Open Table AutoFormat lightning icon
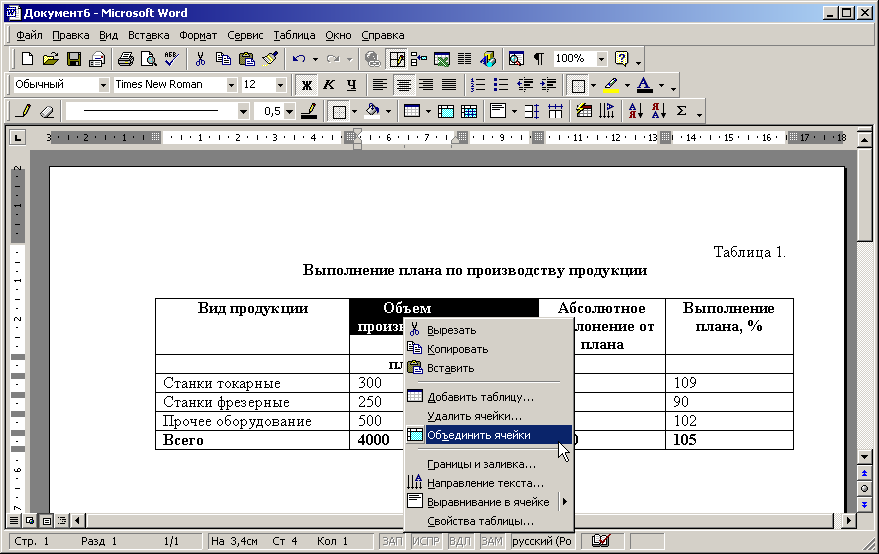 (x=584, y=111)
